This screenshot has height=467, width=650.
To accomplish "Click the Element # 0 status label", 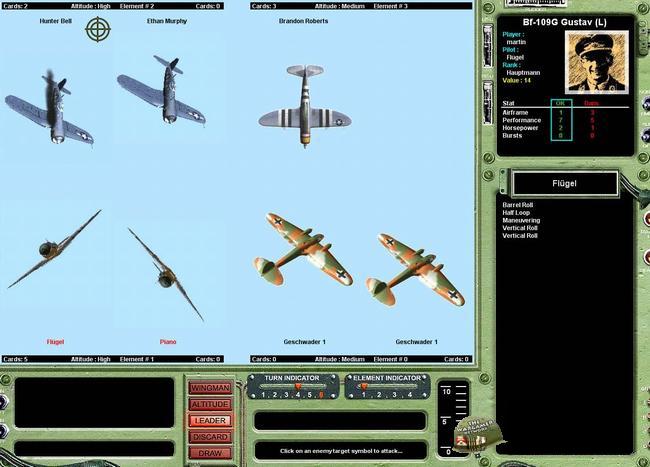I will click(390, 359).
